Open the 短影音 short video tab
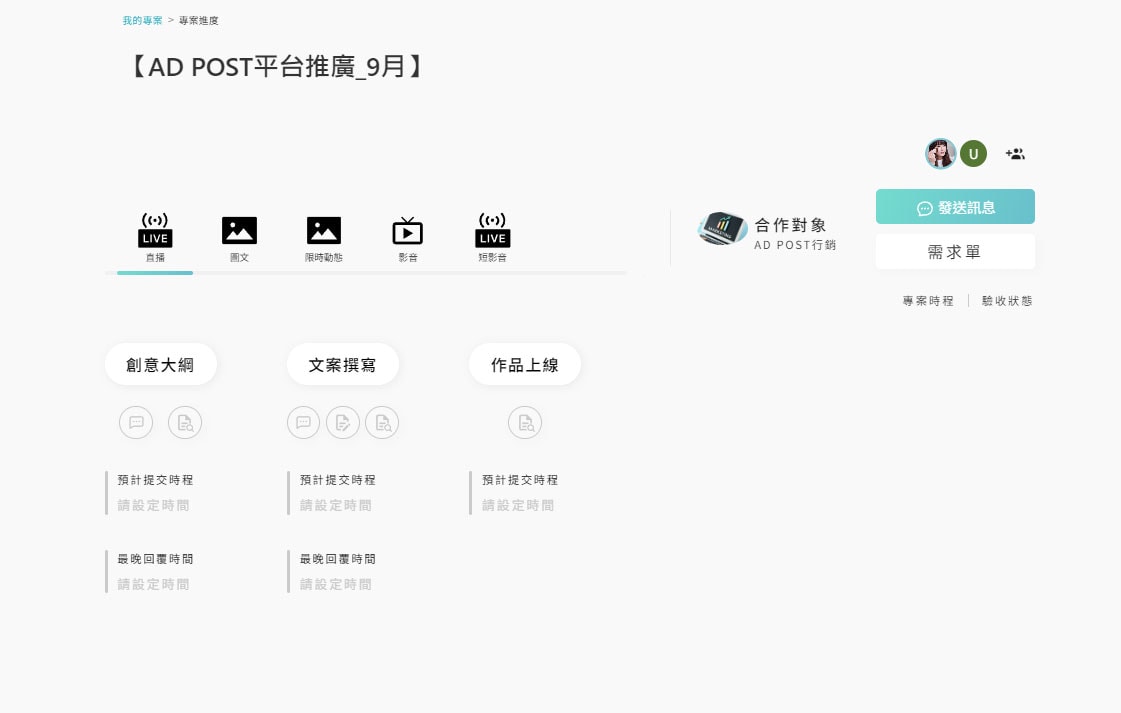 tap(492, 231)
